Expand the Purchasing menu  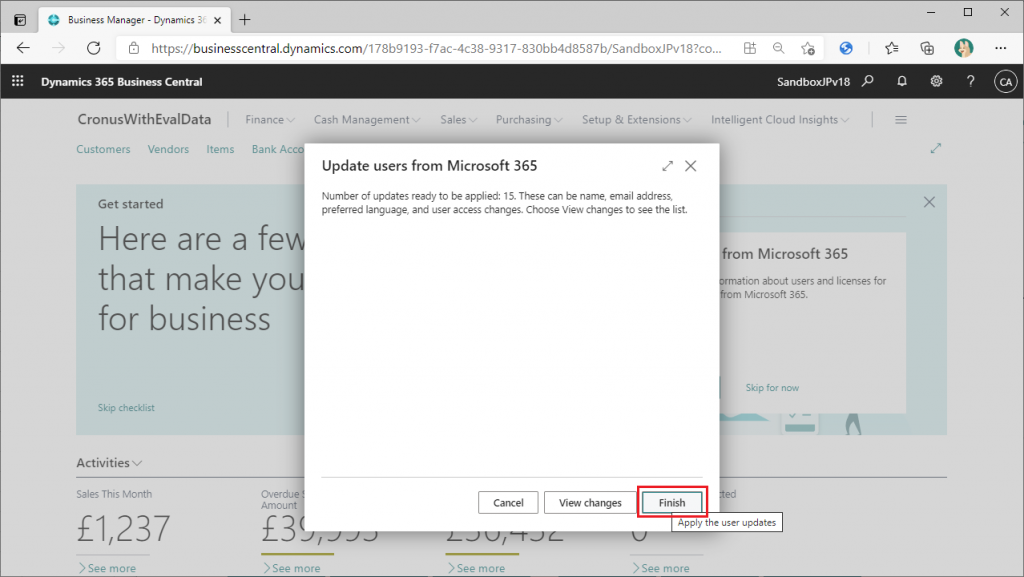pos(528,119)
